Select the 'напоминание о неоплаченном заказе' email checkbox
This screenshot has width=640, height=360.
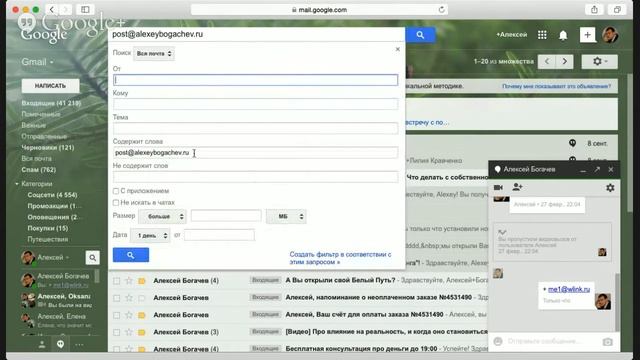pos(117,298)
